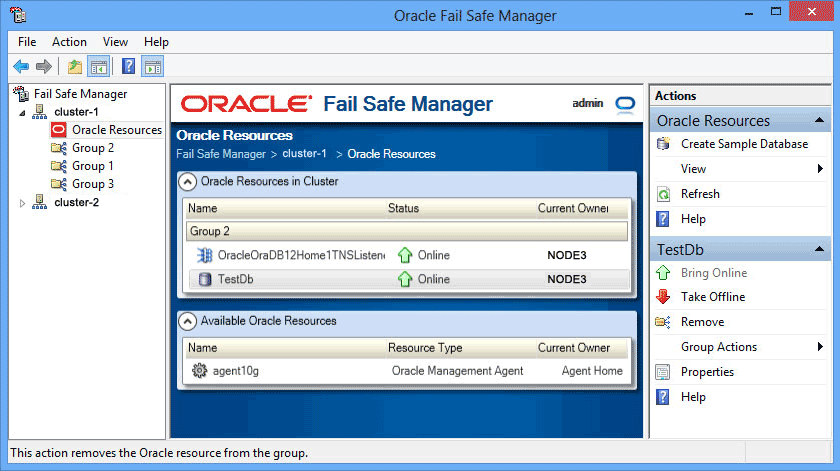Select the TestDb row in resources table

[x=407, y=279]
